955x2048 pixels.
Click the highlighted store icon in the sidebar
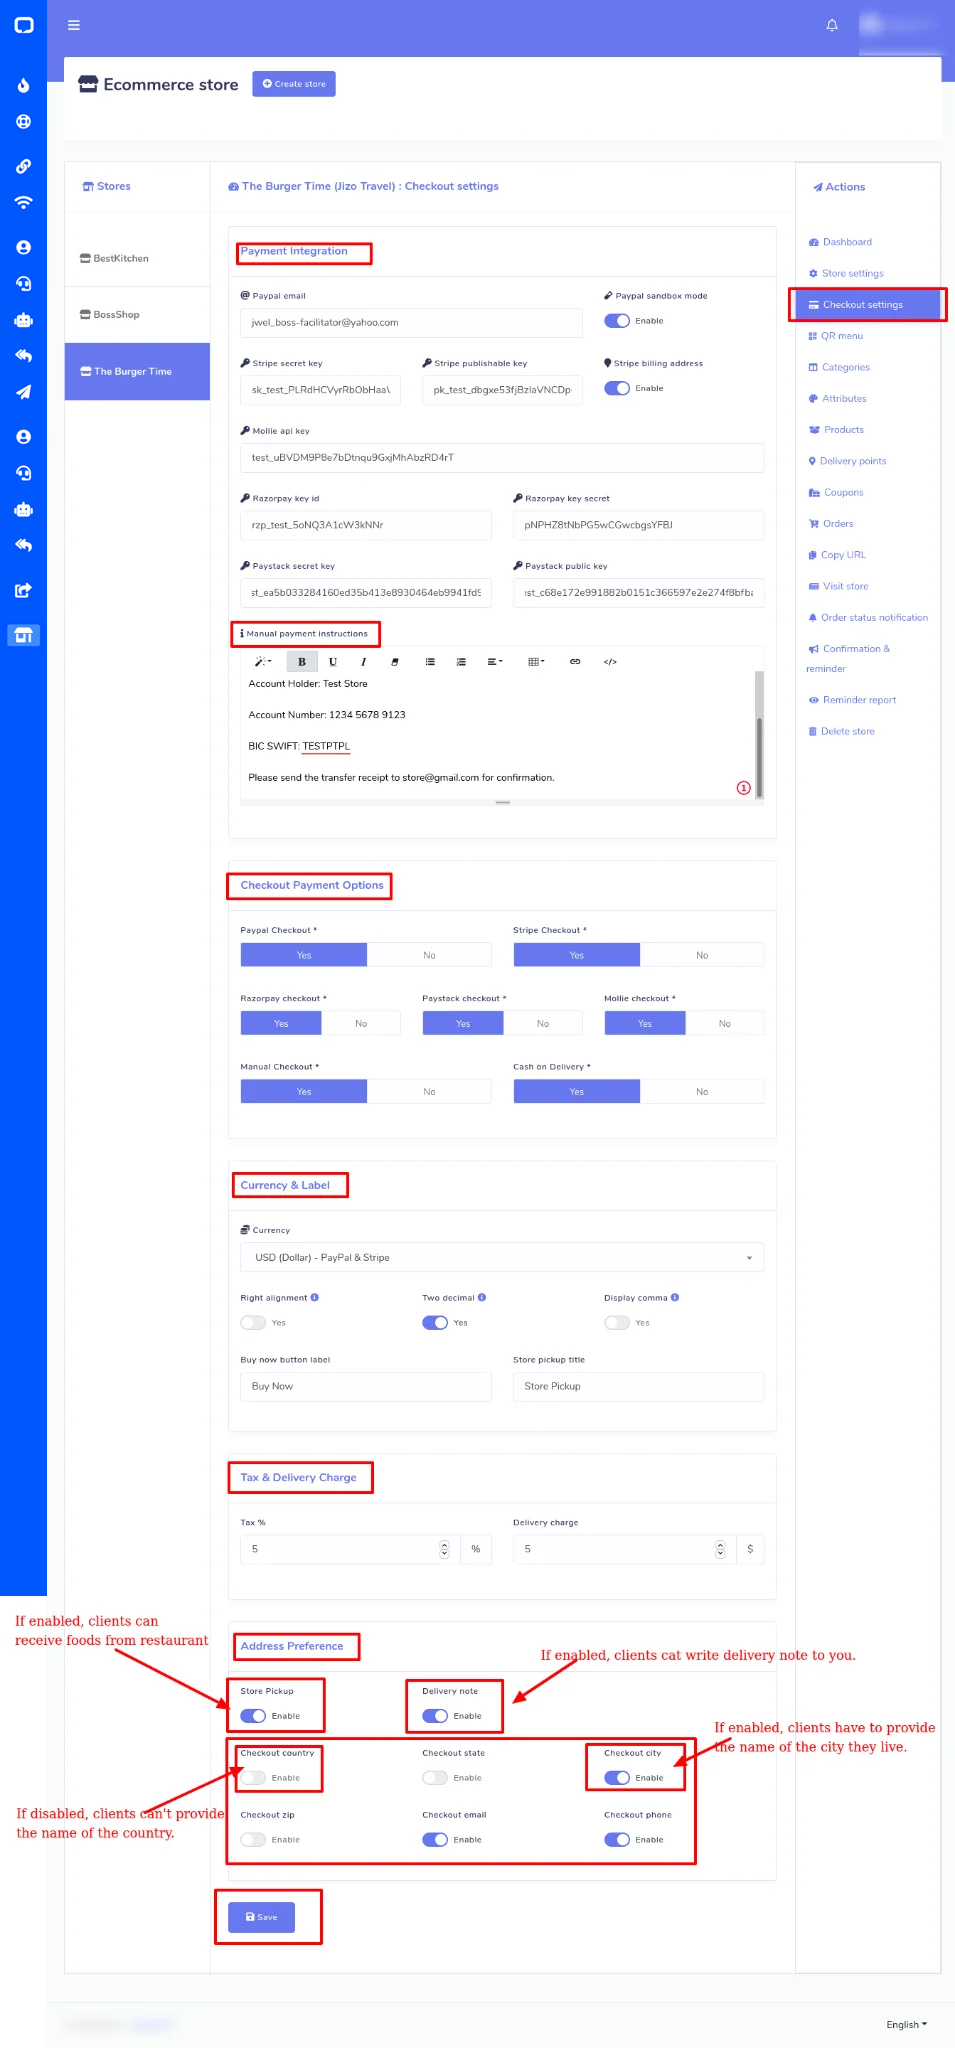pos(23,635)
